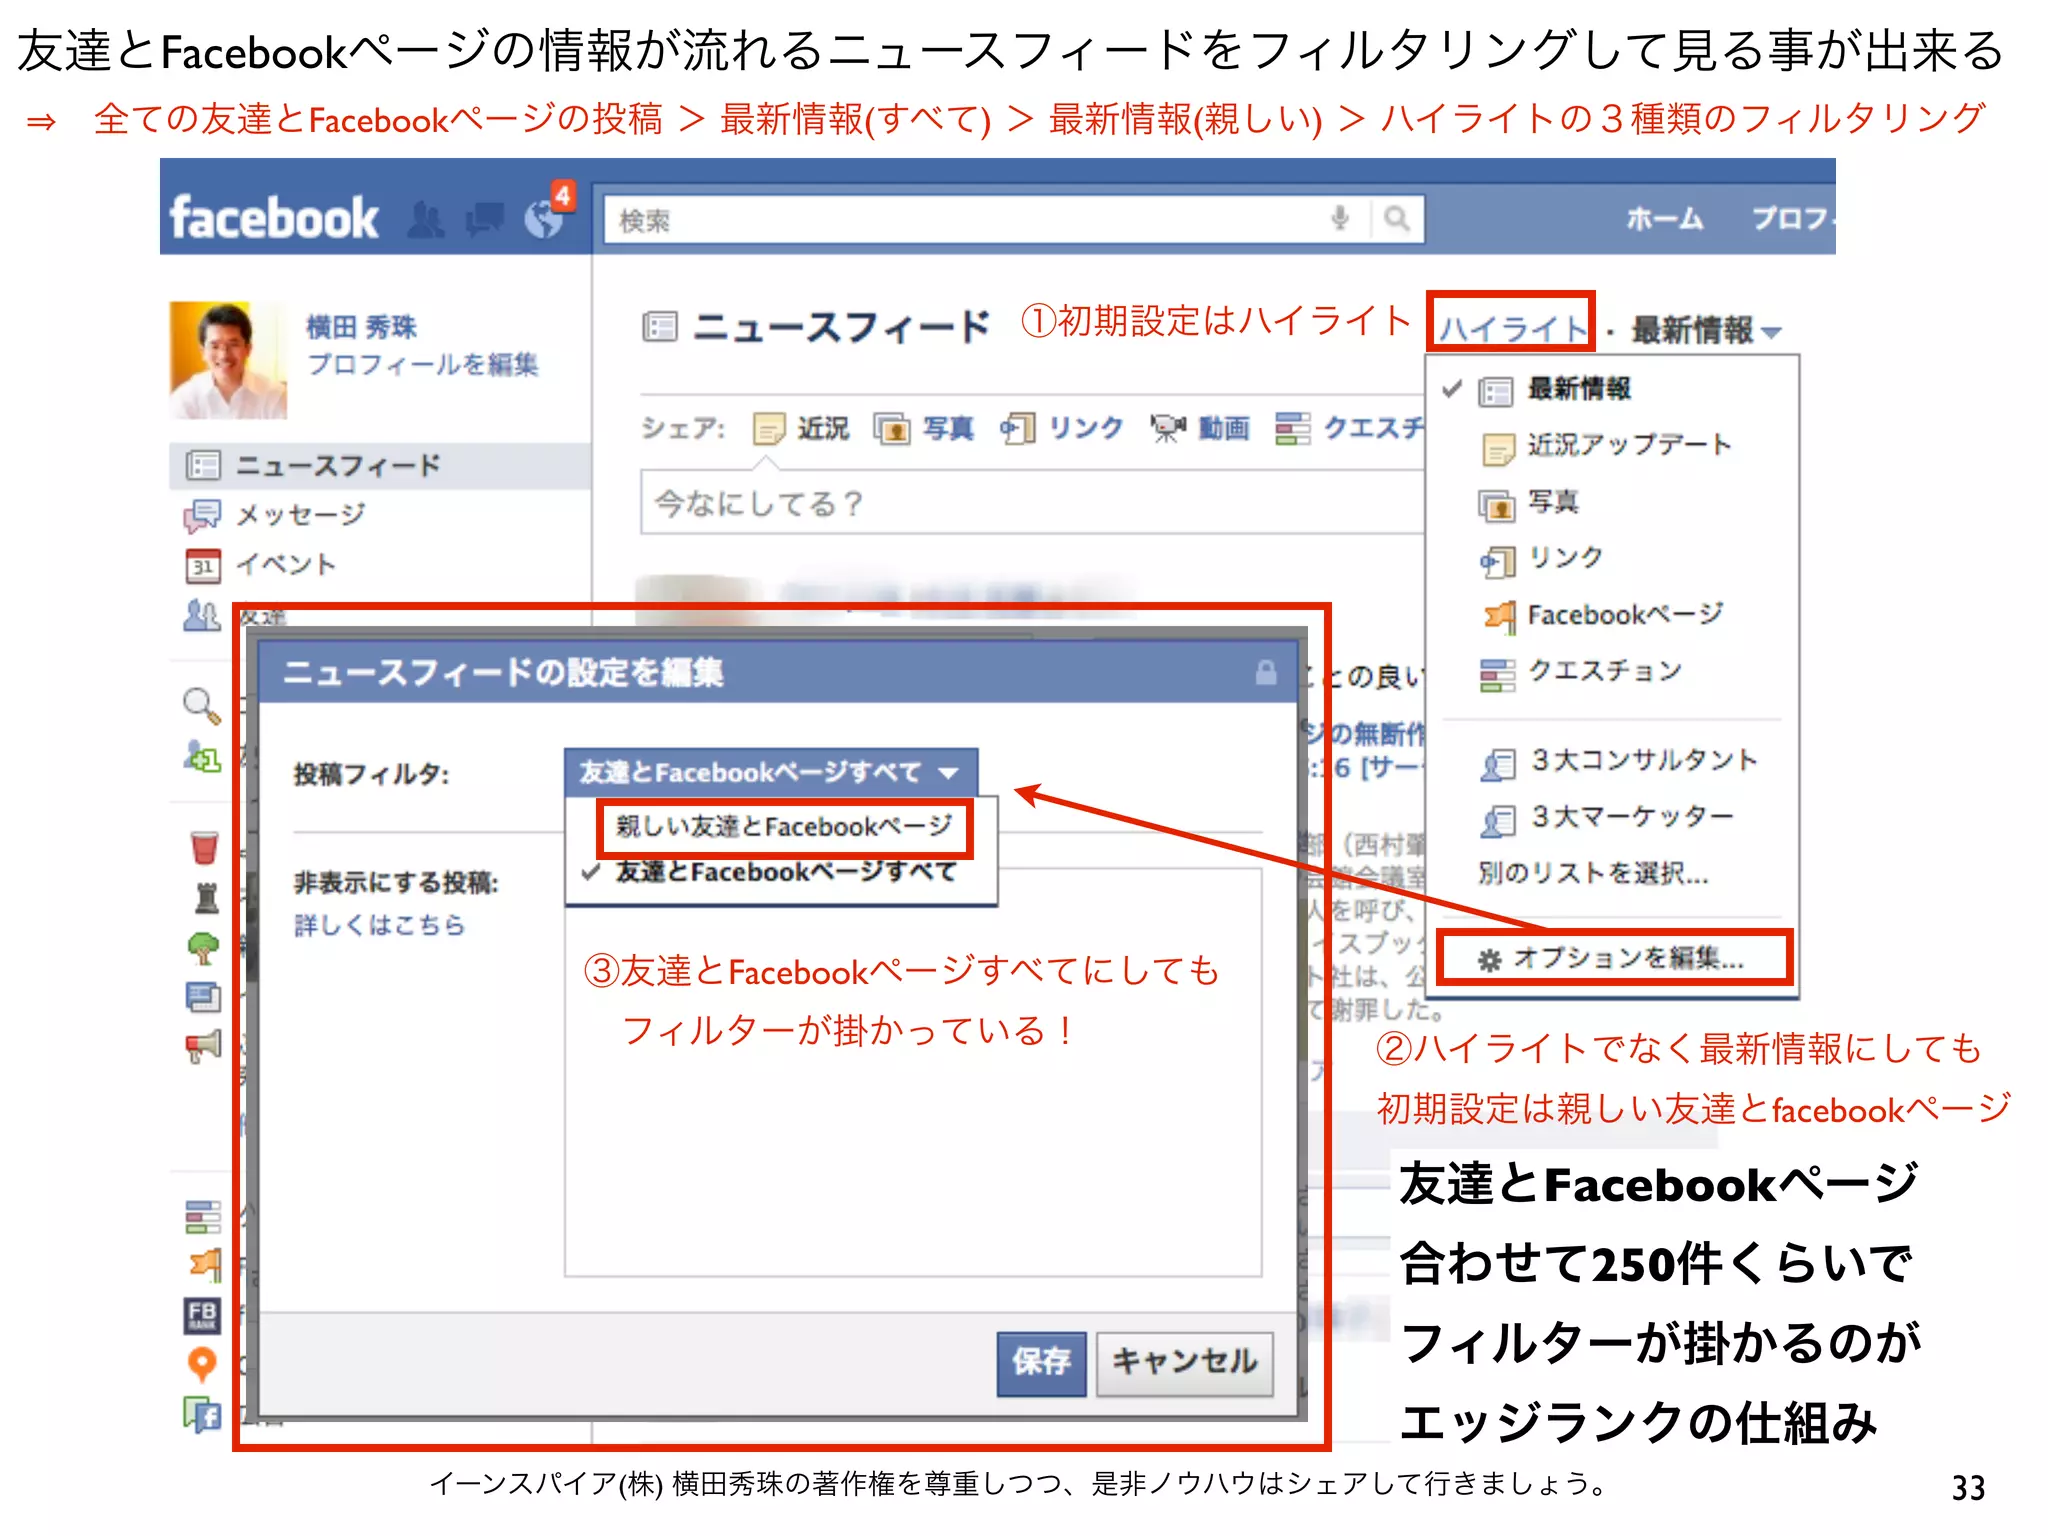The height and width of the screenshot is (1536, 2048).
Task: Click the facebook logo
Action: pos(274,218)
